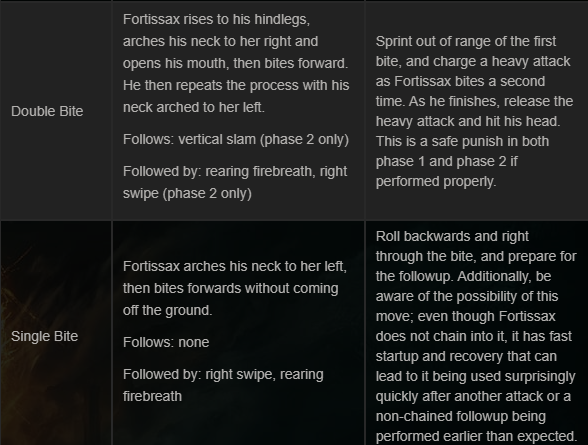The image size is (588, 445).
Task: Click the phrase 'startup and recovery that can'
Action: click(466, 356)
